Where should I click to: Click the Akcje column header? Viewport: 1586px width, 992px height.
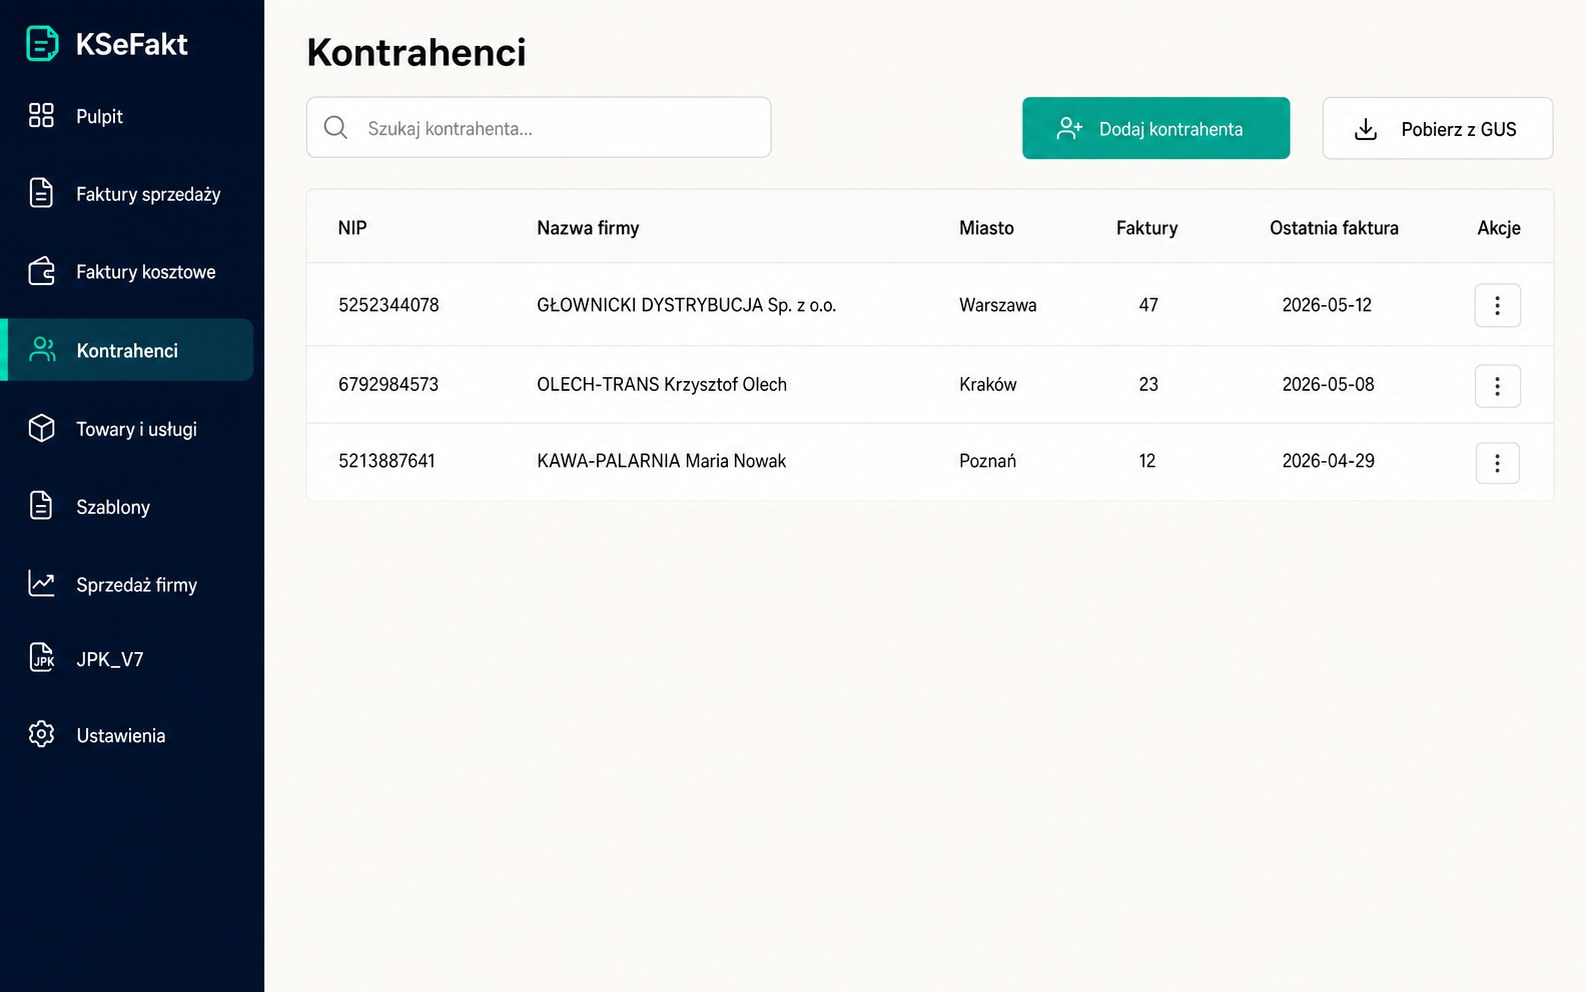1499,228
